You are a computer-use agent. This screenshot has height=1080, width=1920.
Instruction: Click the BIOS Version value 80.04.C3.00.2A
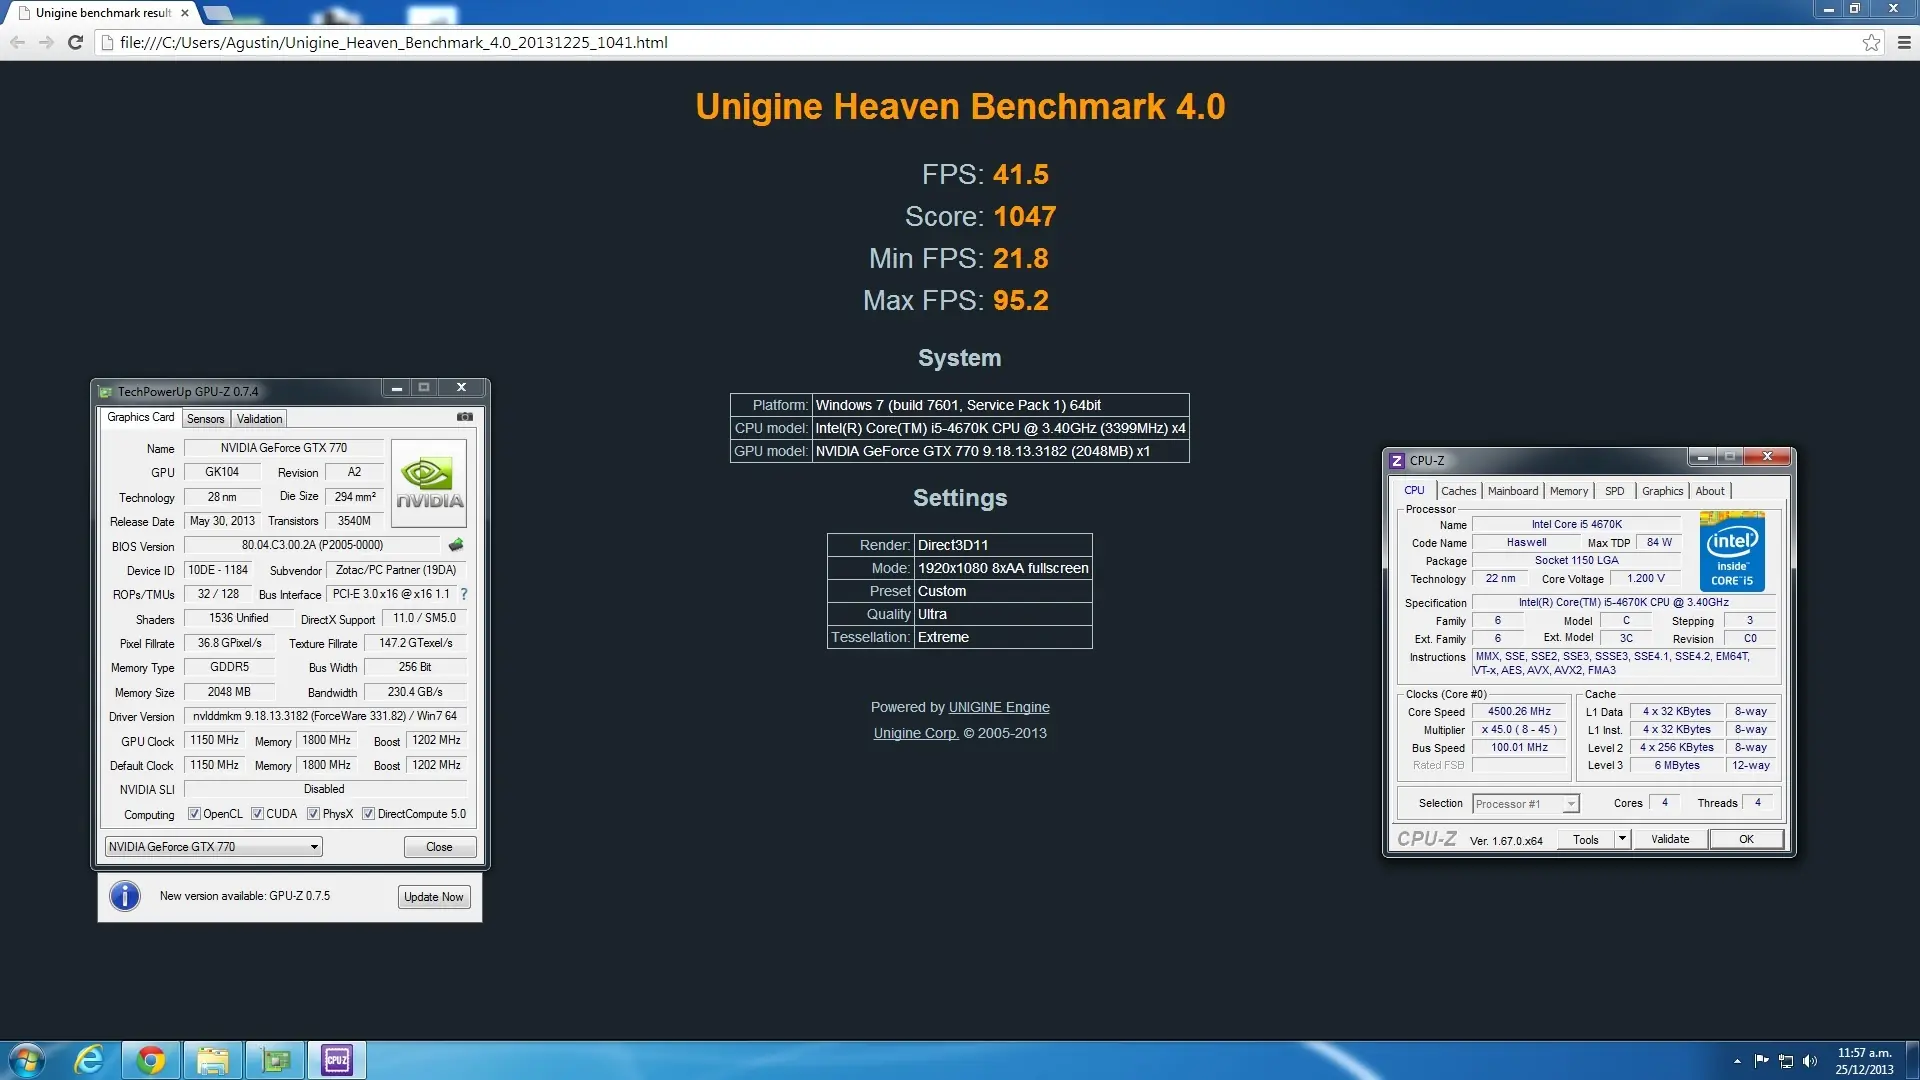tap(312, 545)
